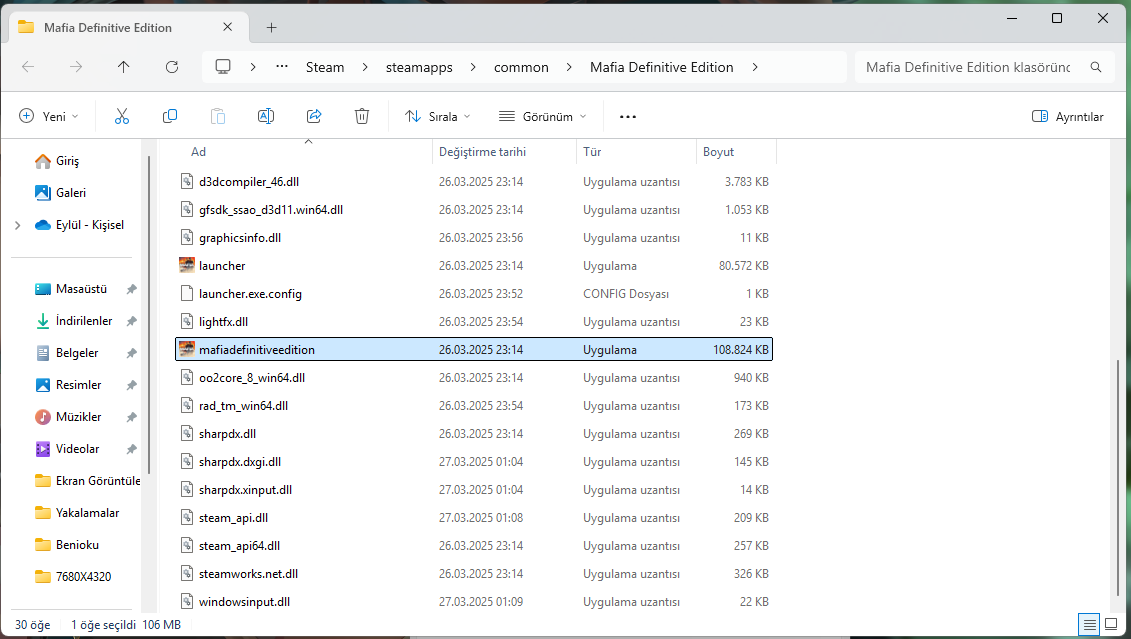Expand the Eylül - Kişisel tree node
Viewport: 1131px width, 639px height.
click(x=17, y=225)
